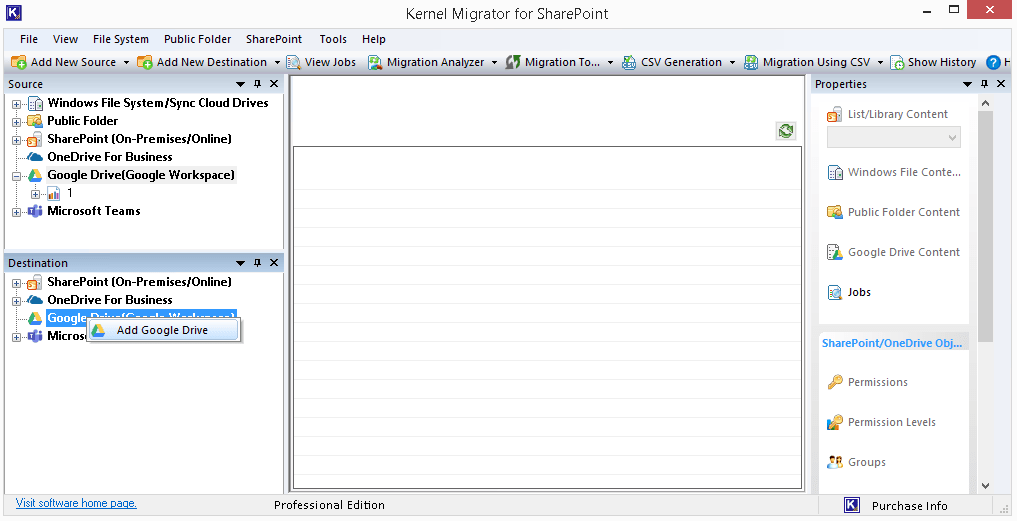Click the Microsoft Teams icon in Source tree

[x=35, y=212]
